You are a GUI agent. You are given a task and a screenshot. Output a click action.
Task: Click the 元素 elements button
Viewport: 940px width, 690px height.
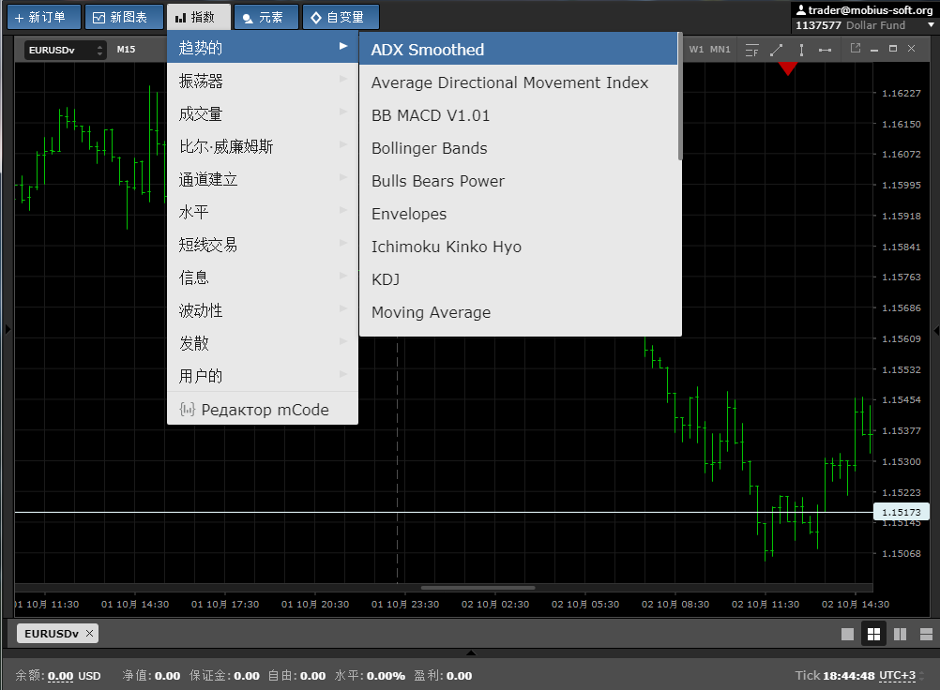[x=266, y=17]
